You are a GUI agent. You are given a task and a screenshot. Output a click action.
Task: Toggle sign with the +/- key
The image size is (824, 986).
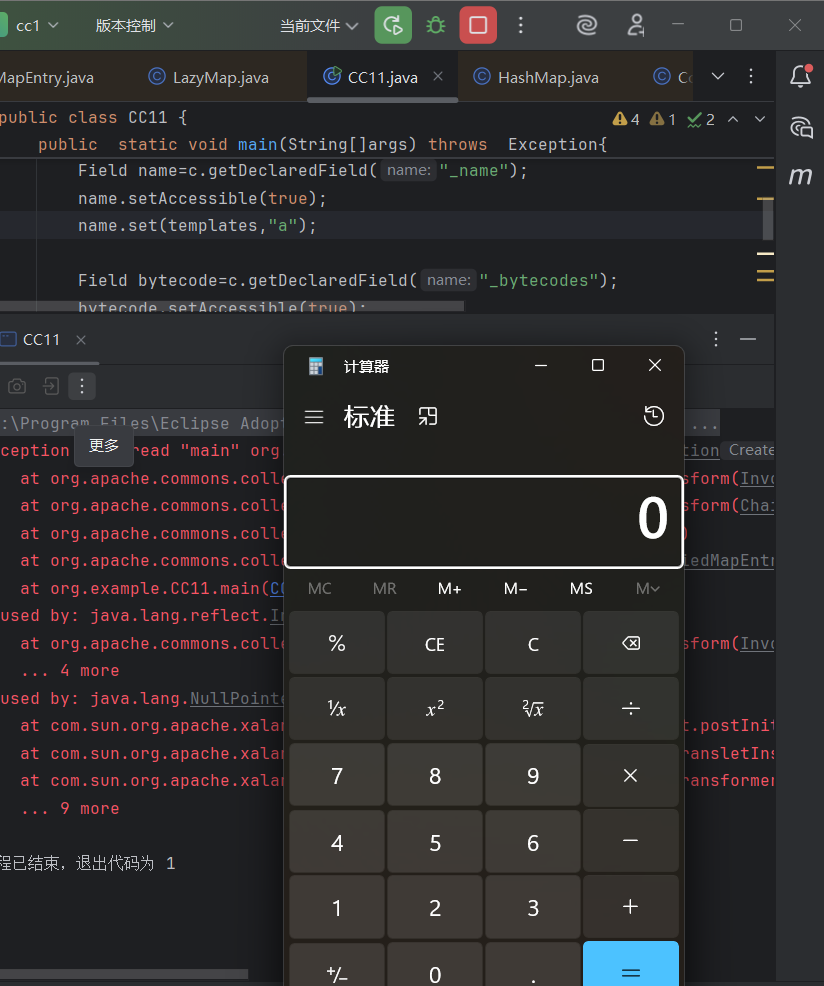point(337,972)
